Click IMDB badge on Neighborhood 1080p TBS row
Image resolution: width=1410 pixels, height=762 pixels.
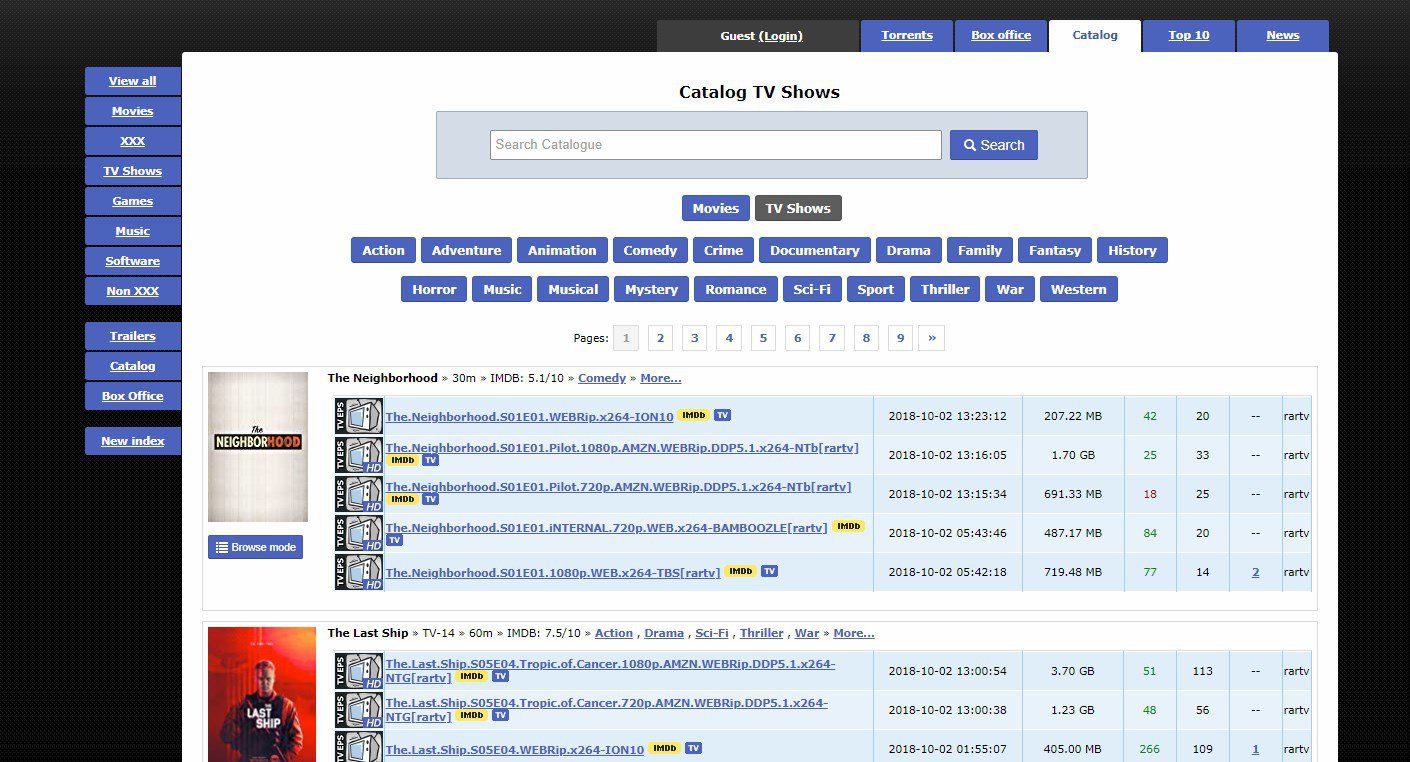click(741, 571)
